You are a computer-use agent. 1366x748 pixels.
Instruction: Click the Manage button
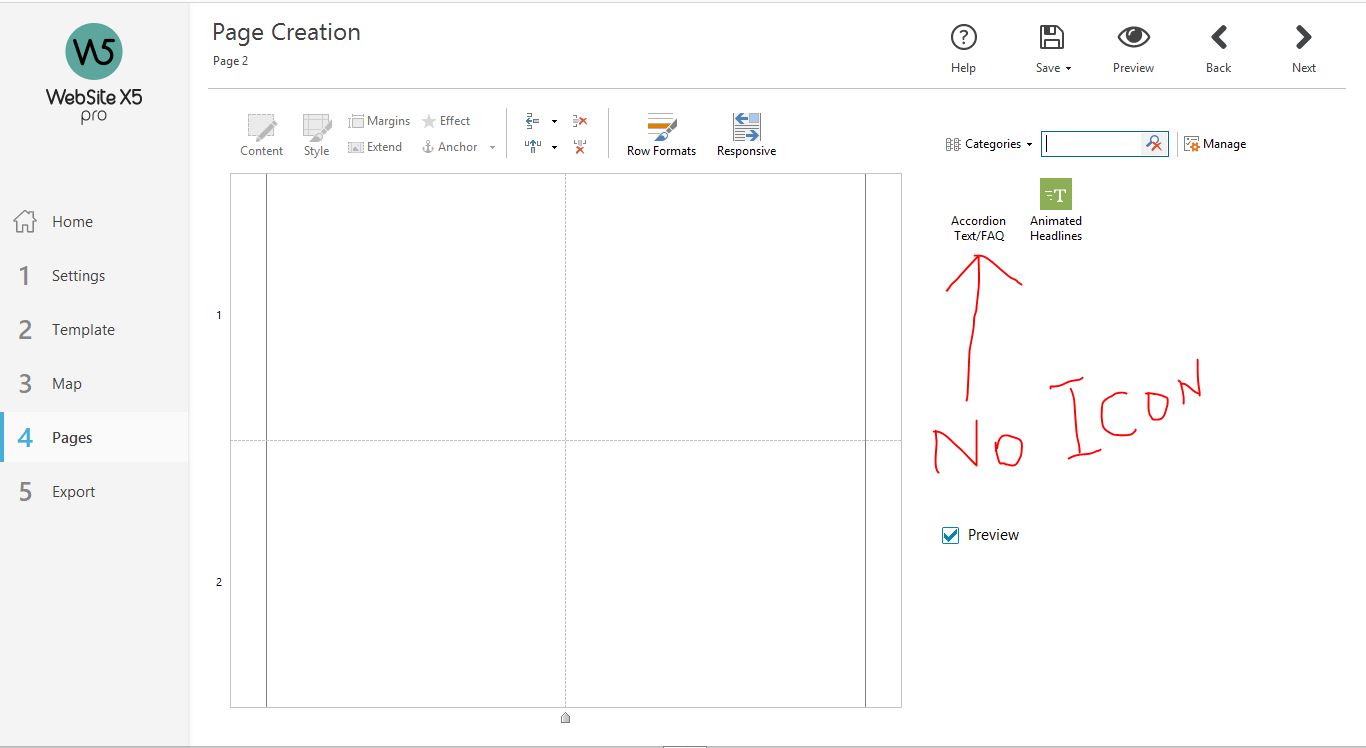(x=1215, y=144)
